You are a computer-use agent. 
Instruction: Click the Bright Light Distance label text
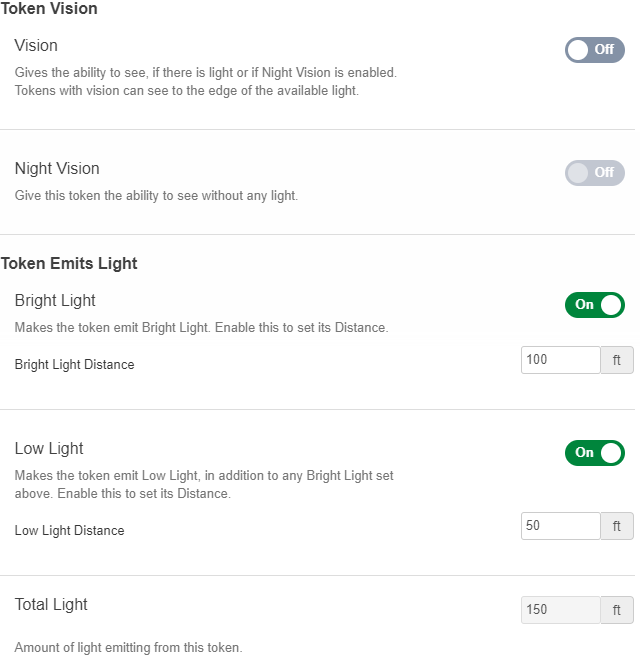74,365
